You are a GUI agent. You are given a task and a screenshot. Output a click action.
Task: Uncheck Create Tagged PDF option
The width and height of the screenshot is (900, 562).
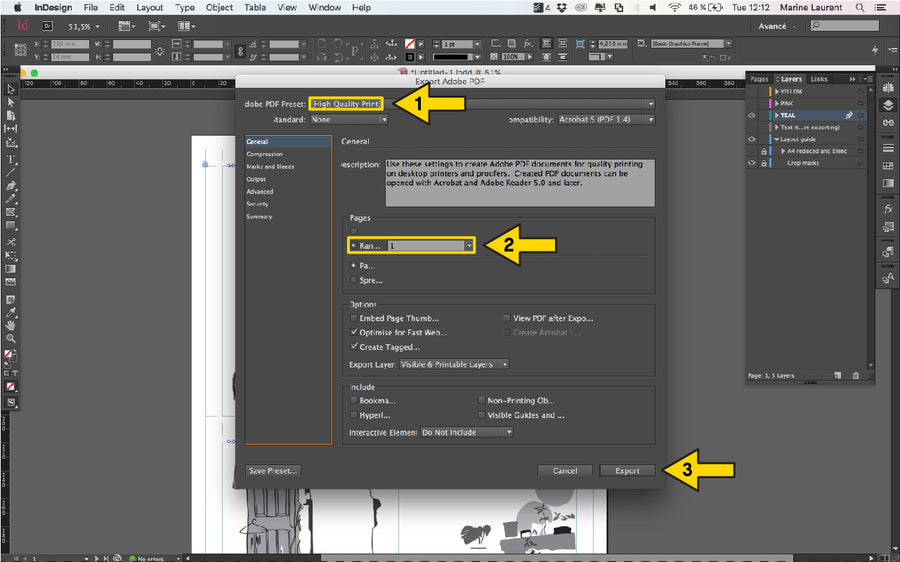(x=354, y=347)
